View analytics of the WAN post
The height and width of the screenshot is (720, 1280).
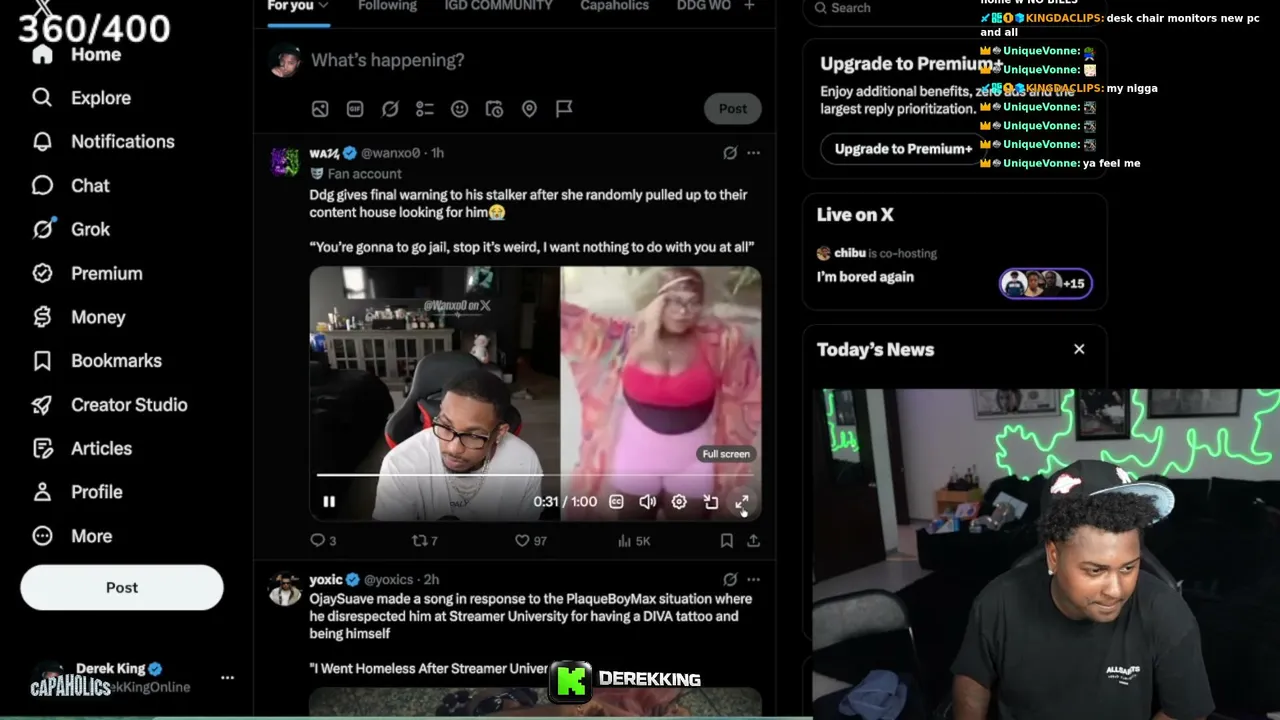pos(634,541)
